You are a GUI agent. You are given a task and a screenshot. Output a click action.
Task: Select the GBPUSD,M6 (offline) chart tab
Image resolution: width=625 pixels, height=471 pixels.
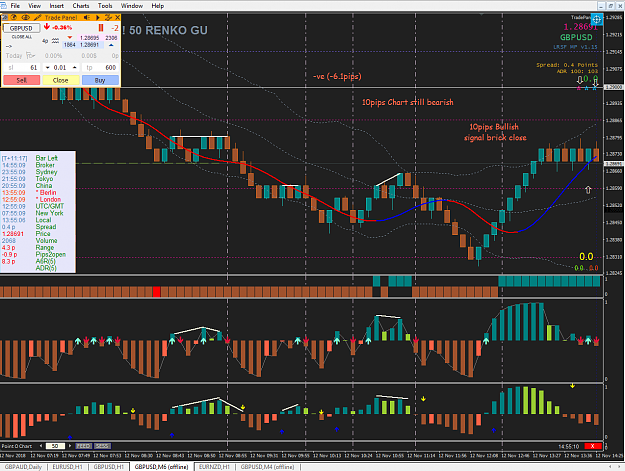click(161, 467)
